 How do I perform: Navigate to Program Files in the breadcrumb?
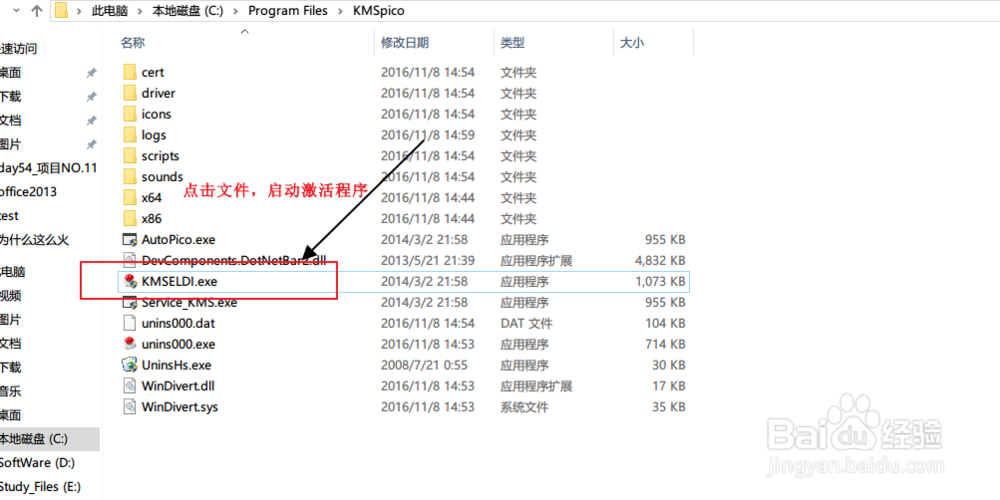288,11
